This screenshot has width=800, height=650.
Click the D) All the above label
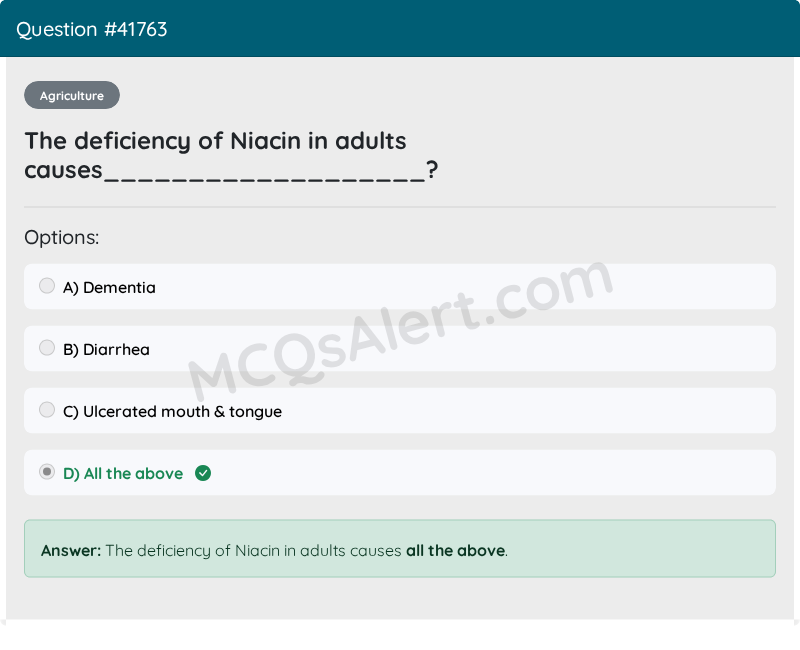123,473
